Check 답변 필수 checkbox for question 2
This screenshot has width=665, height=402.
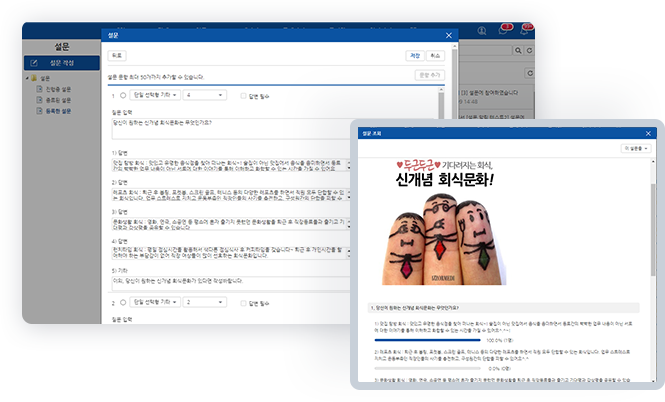[x=243, y=303]
